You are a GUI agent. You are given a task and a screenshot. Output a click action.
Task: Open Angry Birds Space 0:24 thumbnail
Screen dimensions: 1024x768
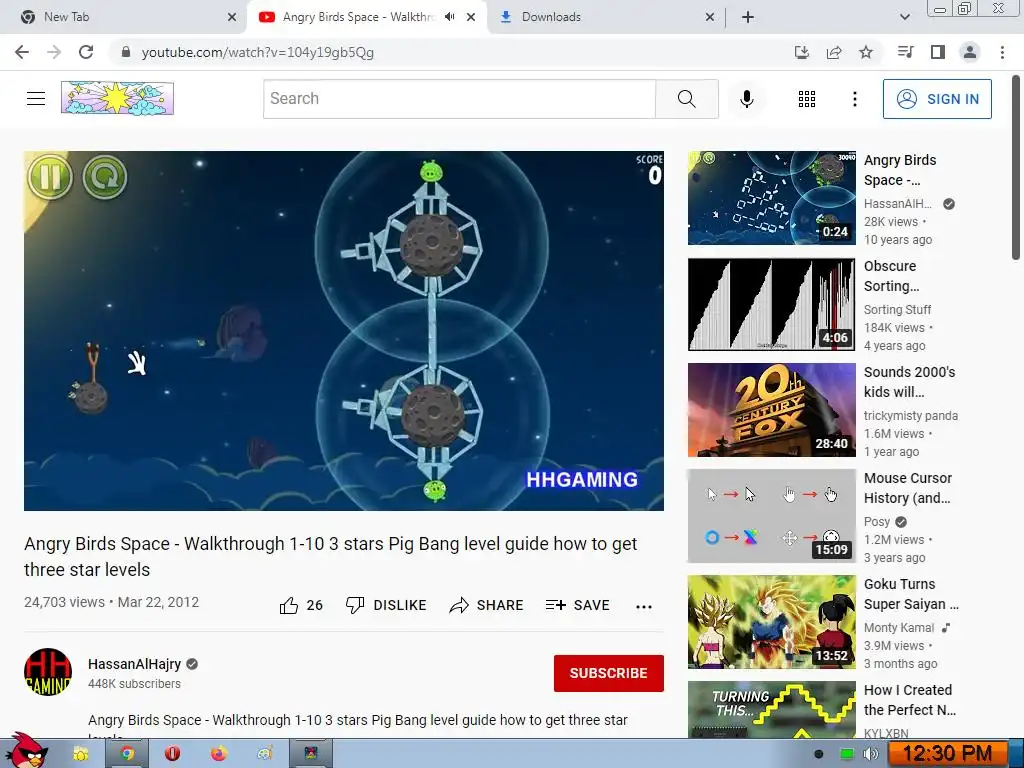click(771, 198)
